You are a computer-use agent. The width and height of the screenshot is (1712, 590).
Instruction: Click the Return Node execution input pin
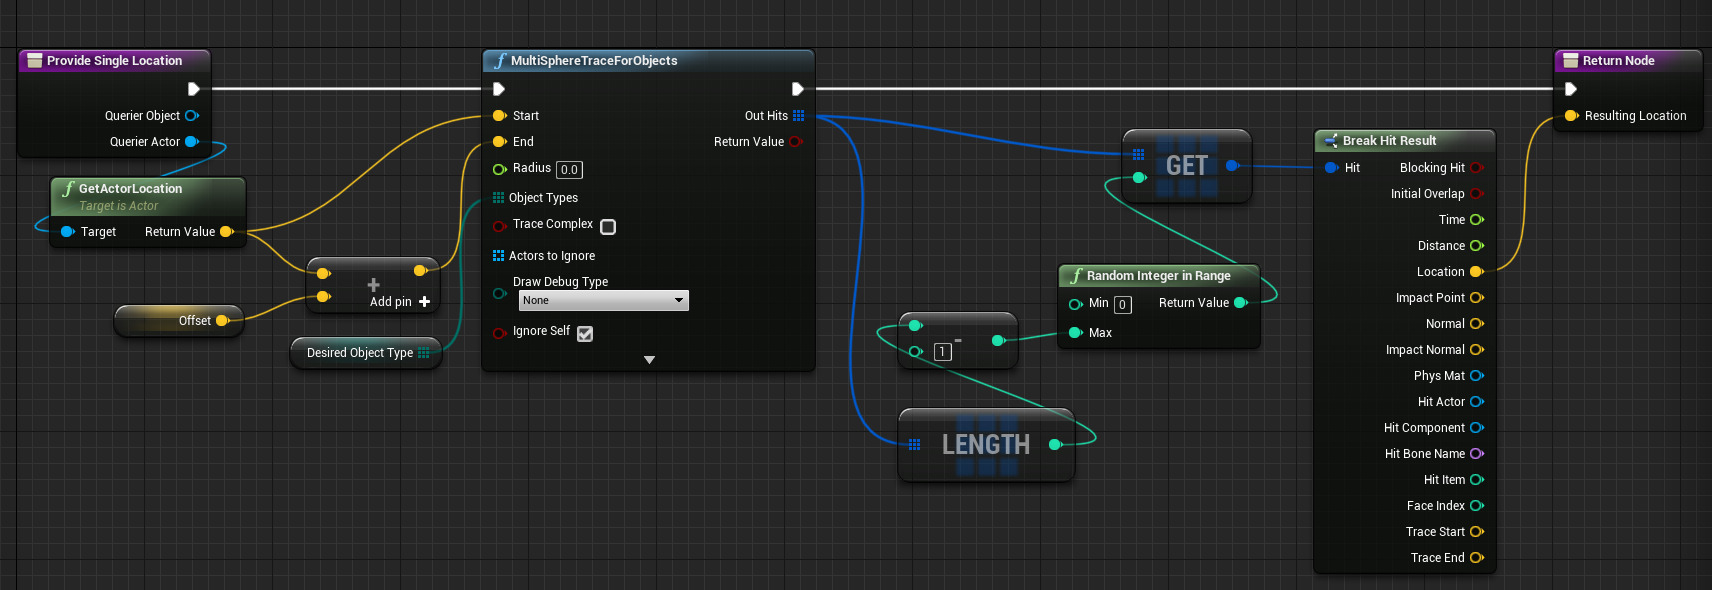[1571, 89]
